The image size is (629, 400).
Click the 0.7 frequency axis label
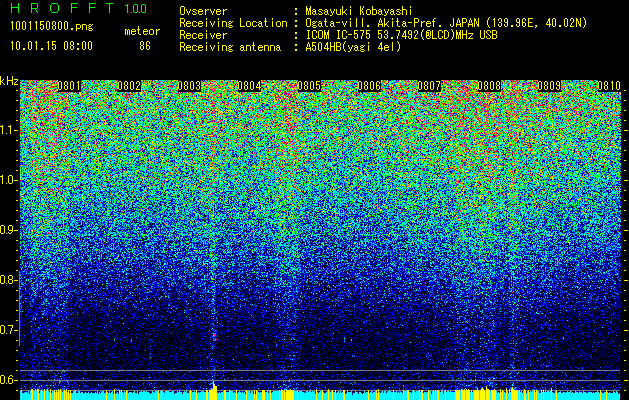(8, 330)
